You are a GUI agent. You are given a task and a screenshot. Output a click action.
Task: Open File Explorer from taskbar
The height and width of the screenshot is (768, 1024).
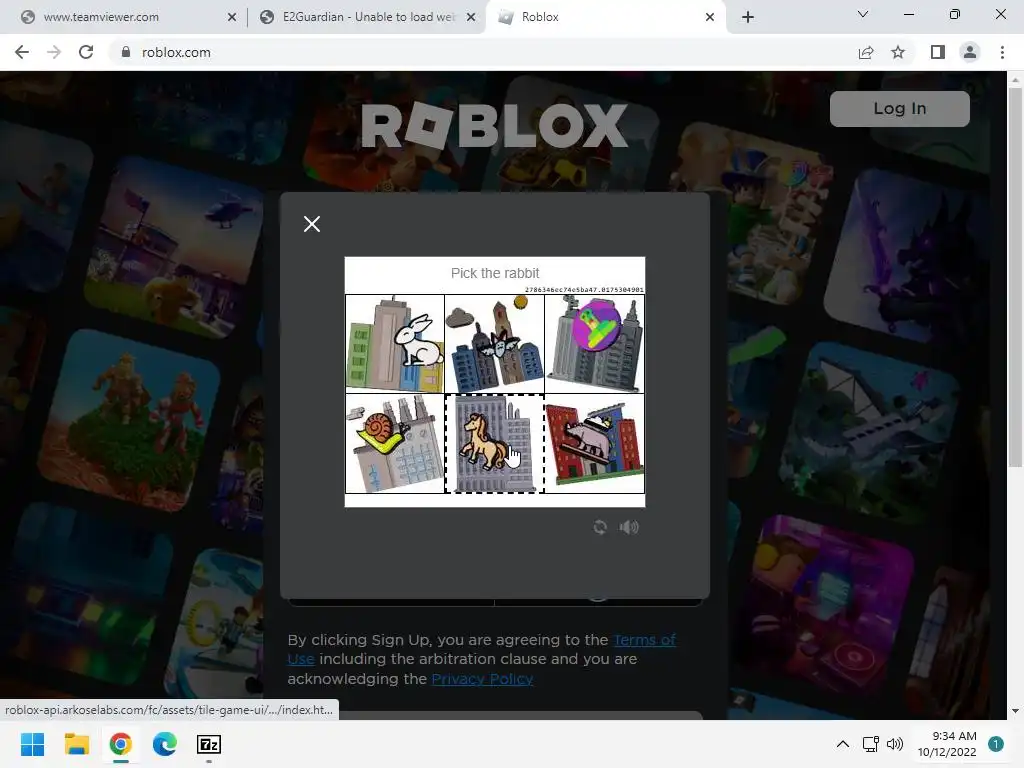[x=76, y=744]
